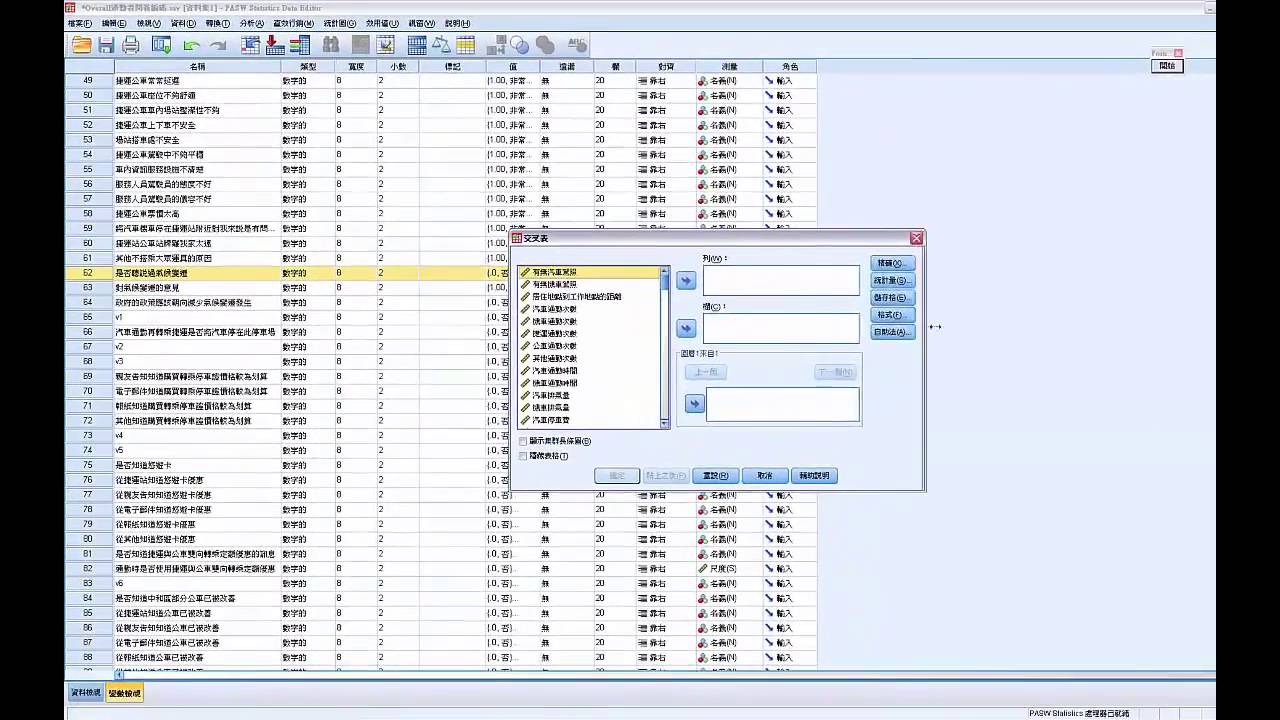
Task: Switch to the 資料檢視 tab
Action: (86, 693)
